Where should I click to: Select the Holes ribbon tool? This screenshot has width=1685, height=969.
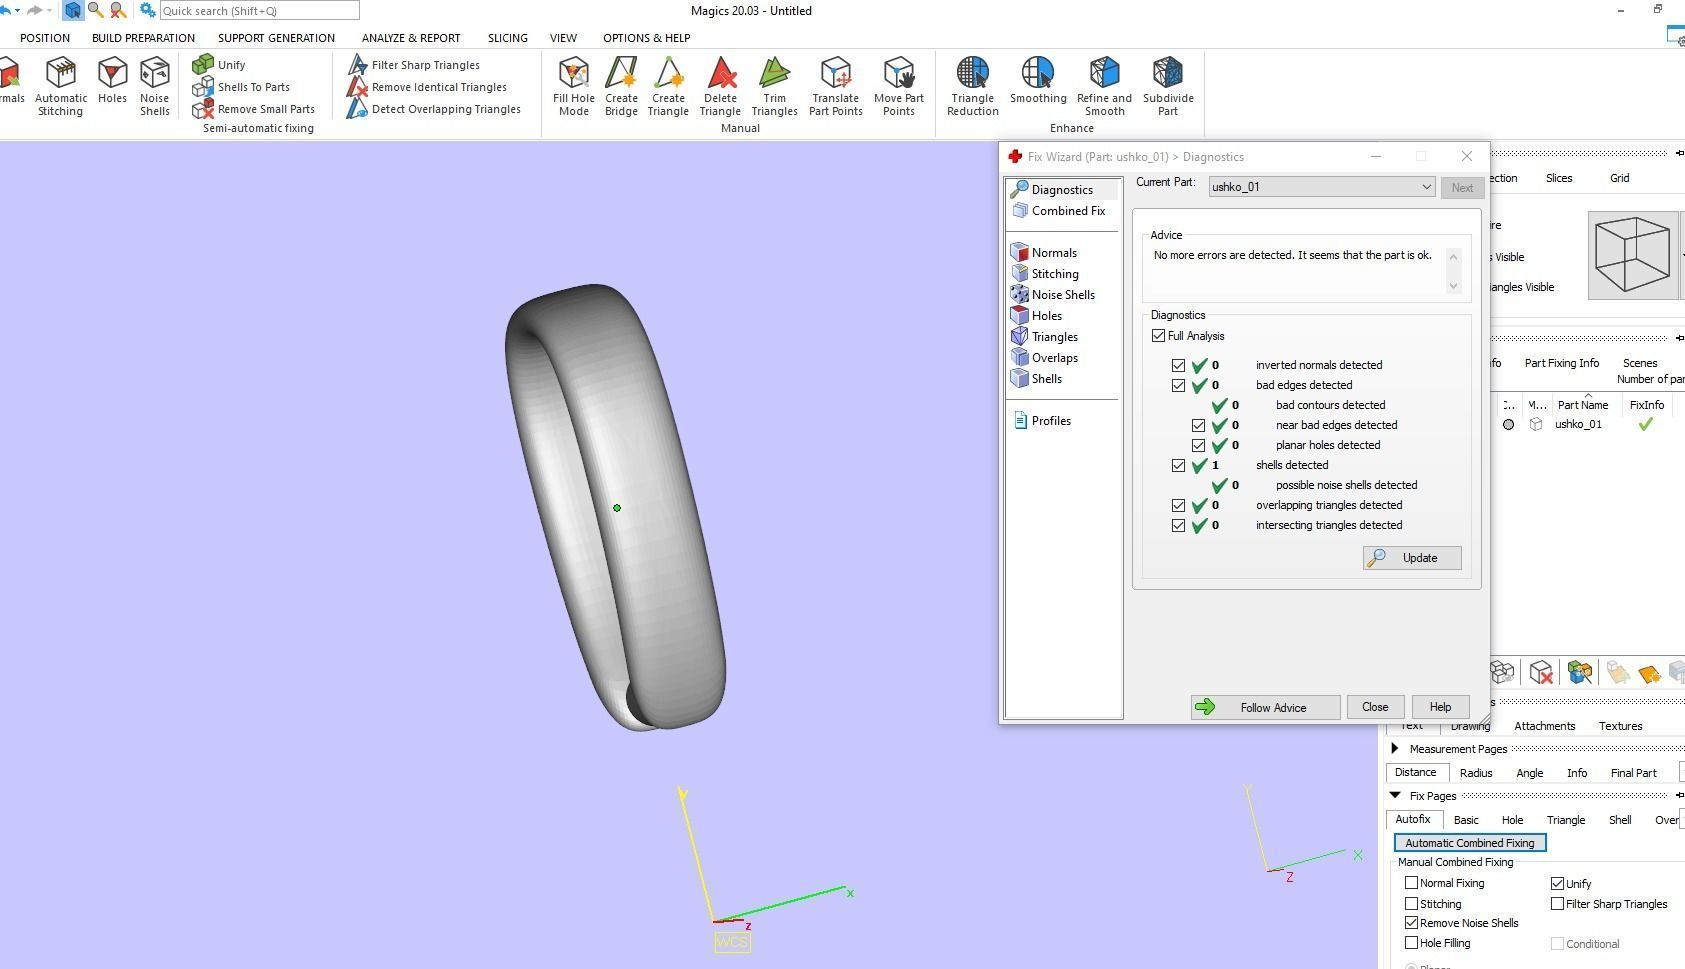[x=112, y=81]
